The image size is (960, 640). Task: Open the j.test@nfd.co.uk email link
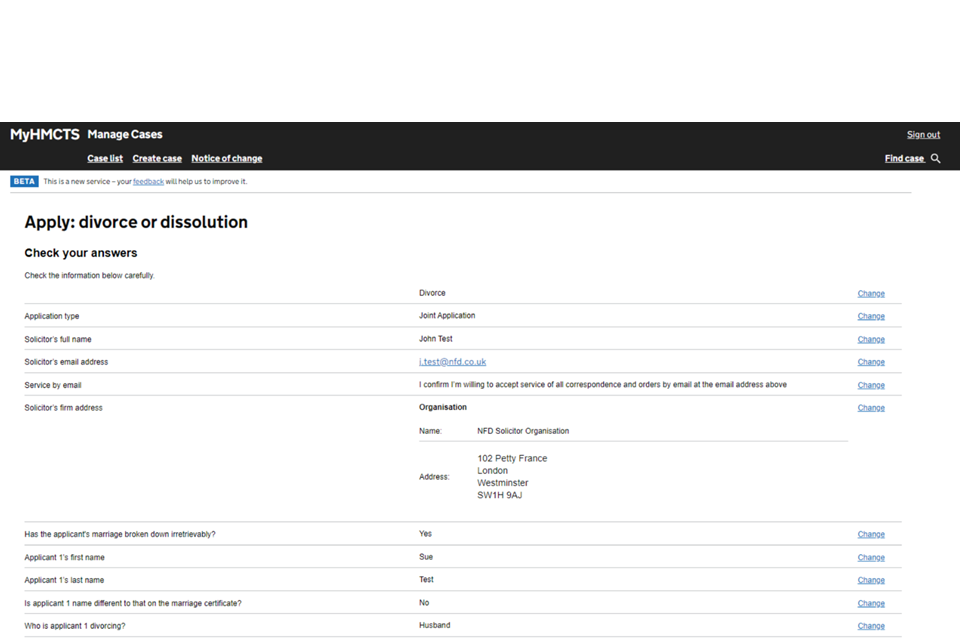coord(452,362)
